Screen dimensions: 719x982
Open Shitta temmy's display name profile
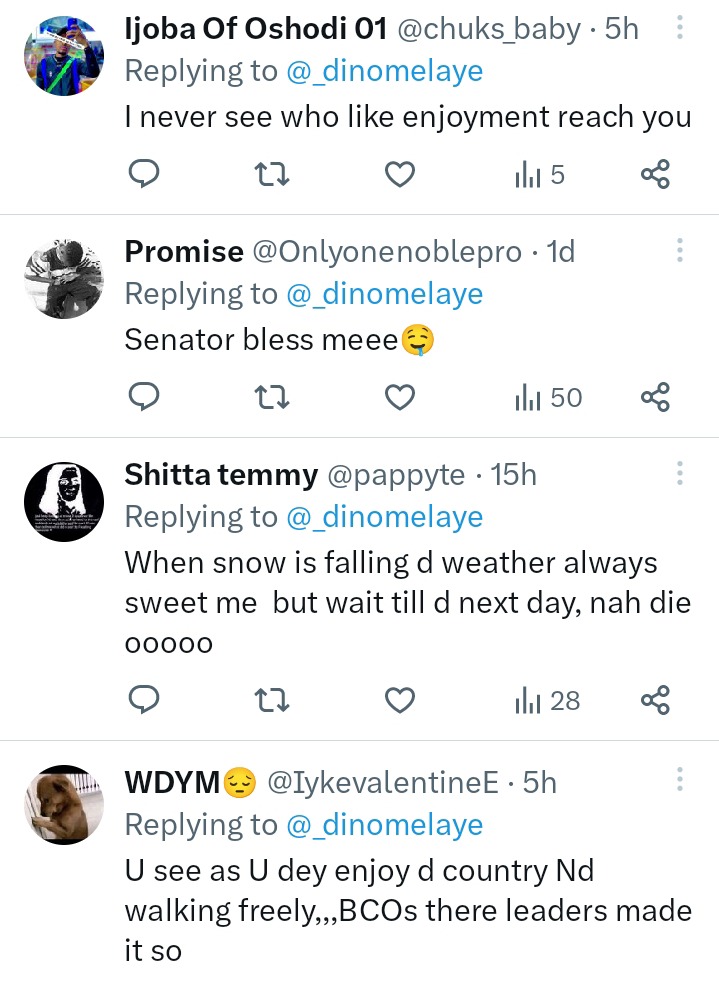click(x=221, y=475)
